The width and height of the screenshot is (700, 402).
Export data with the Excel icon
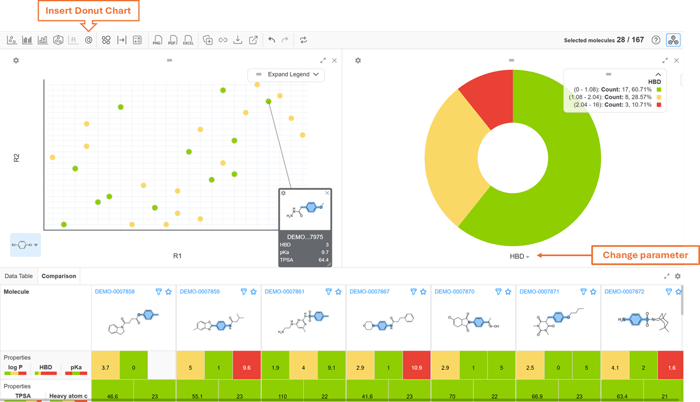[x=188, y=41]
